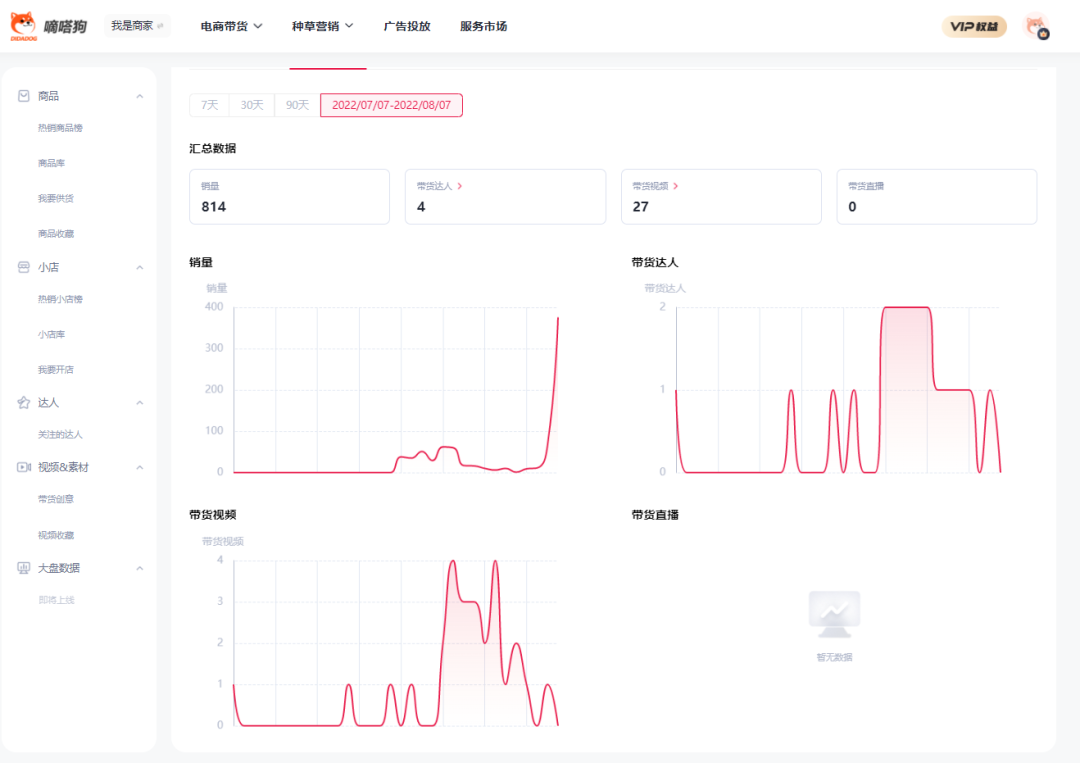Click the 带货达人 chart plateau at 2
This screenshot has height=763, width=1080.
pyautogui.click(x=906, y=309)
